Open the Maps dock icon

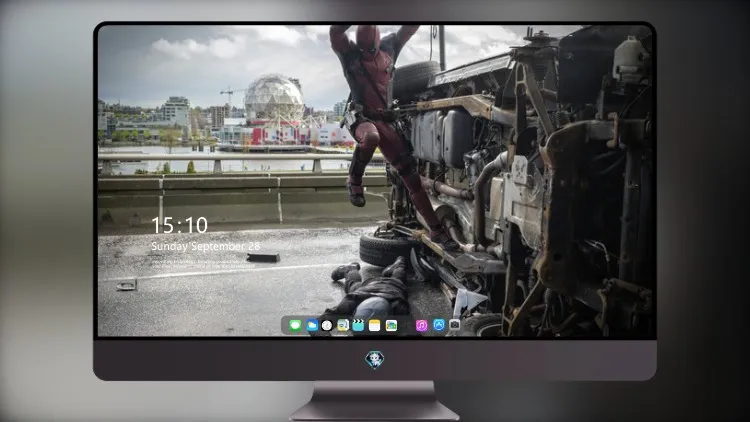(342, 325)
